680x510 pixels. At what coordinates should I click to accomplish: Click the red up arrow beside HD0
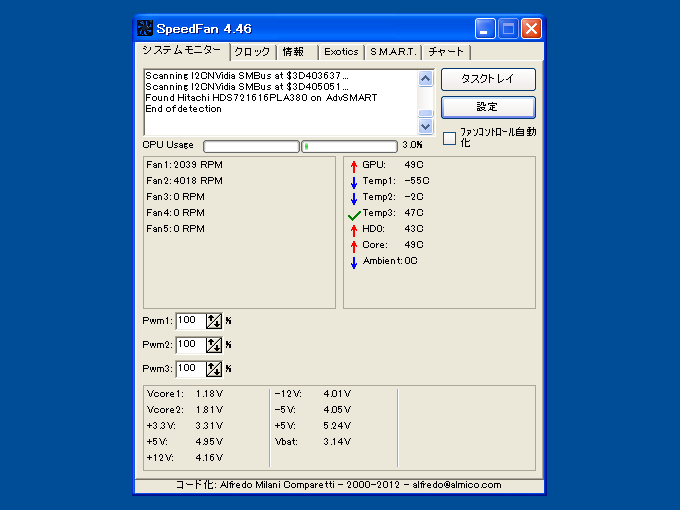point(354,230)
